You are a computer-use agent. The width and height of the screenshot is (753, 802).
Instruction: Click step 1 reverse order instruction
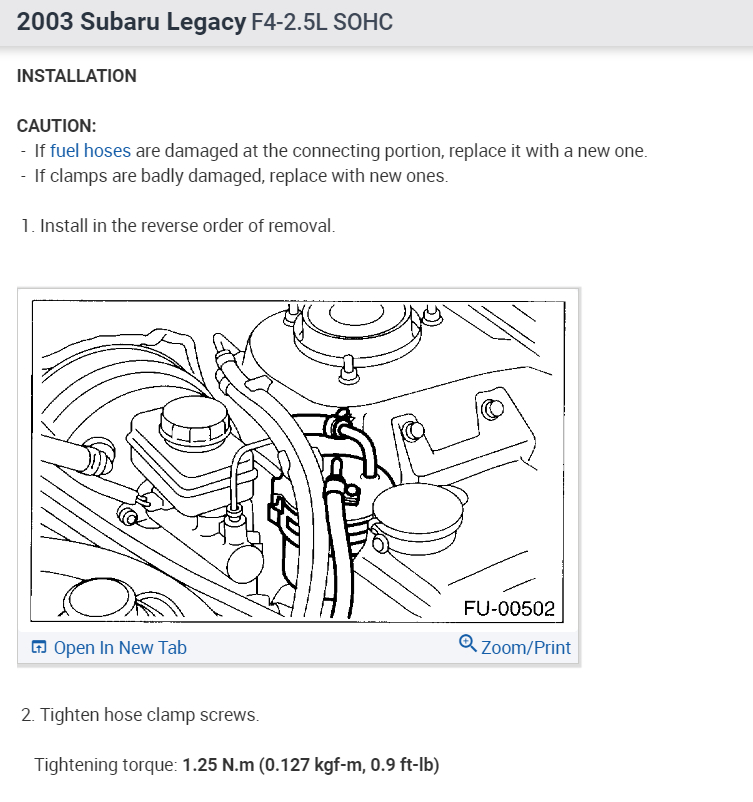tap(178, 226)
